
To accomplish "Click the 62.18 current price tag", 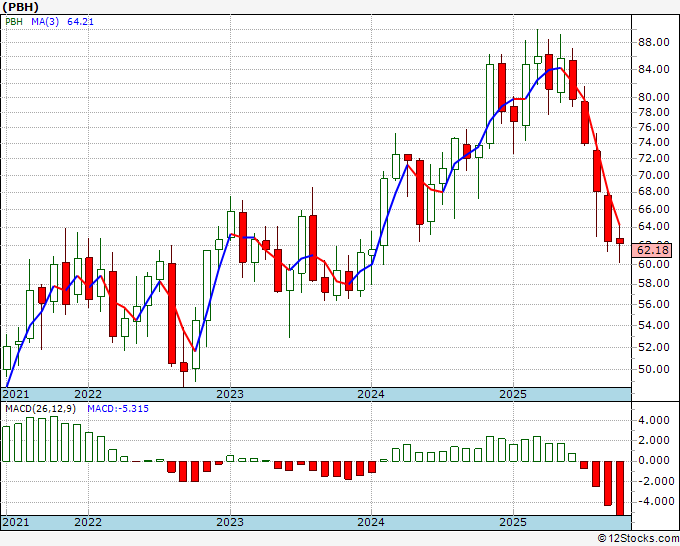I will coord(653,250).
